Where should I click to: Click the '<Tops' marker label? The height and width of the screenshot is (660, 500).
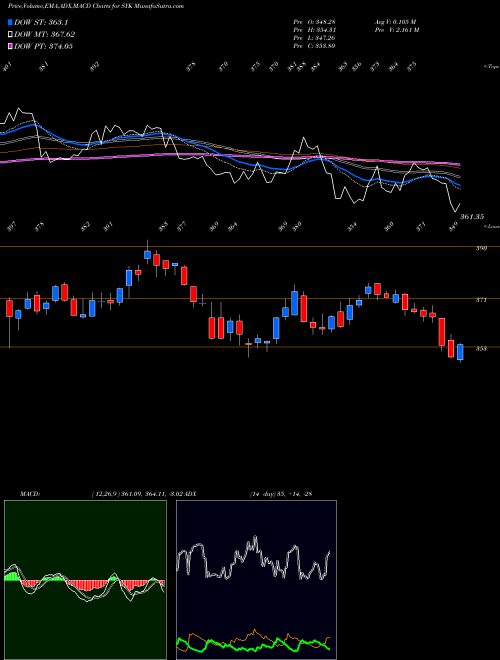tap(491, 67)
